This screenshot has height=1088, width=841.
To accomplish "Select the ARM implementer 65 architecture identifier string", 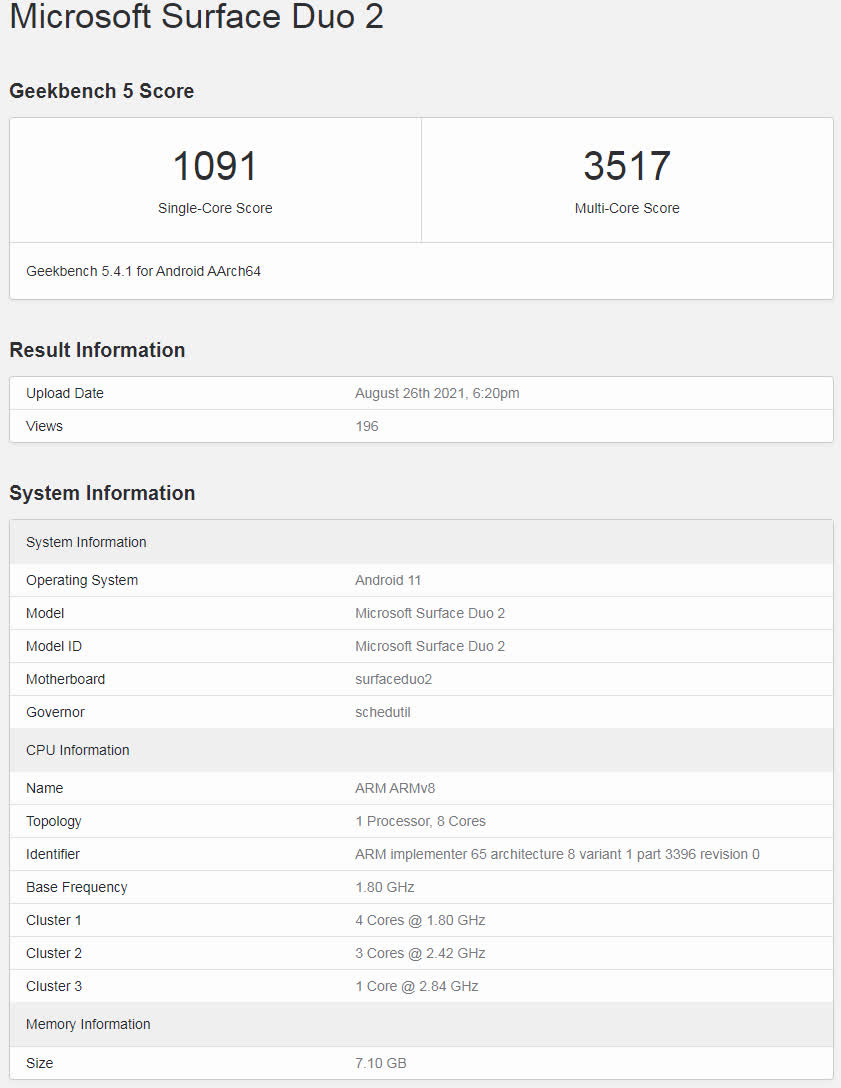I will (x=557, y=854).
